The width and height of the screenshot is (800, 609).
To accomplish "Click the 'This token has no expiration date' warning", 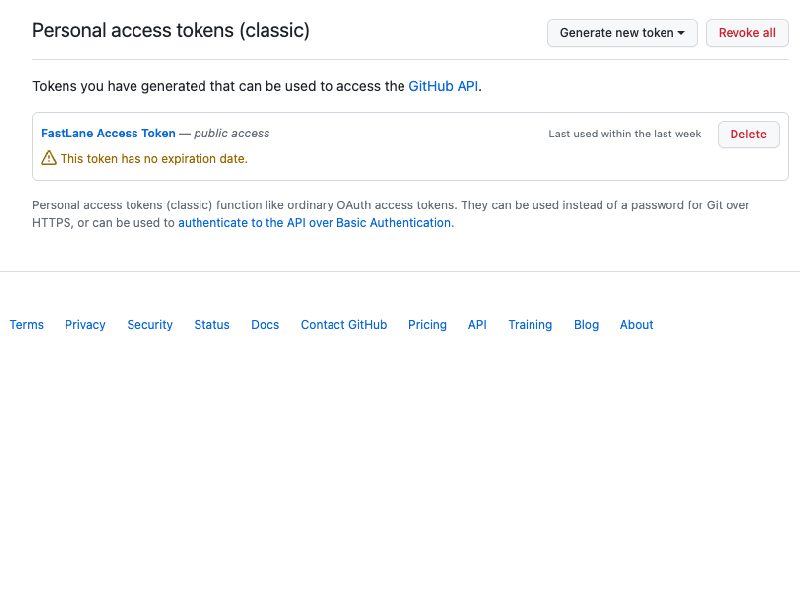I will tap(154, 159).
